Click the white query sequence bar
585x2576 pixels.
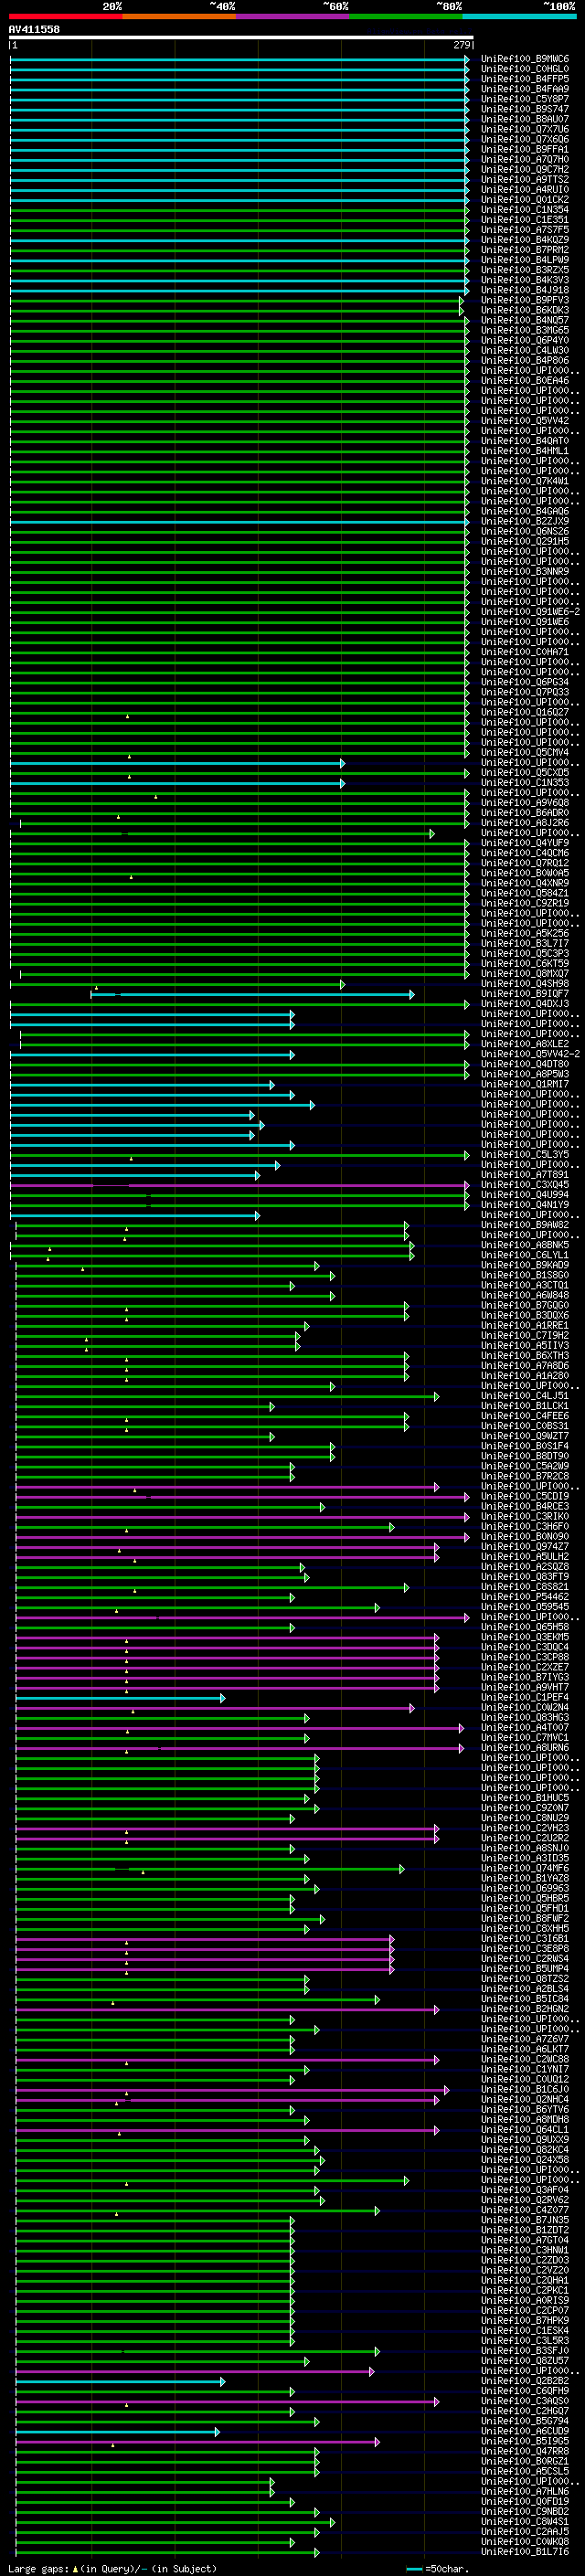point(241,38)
